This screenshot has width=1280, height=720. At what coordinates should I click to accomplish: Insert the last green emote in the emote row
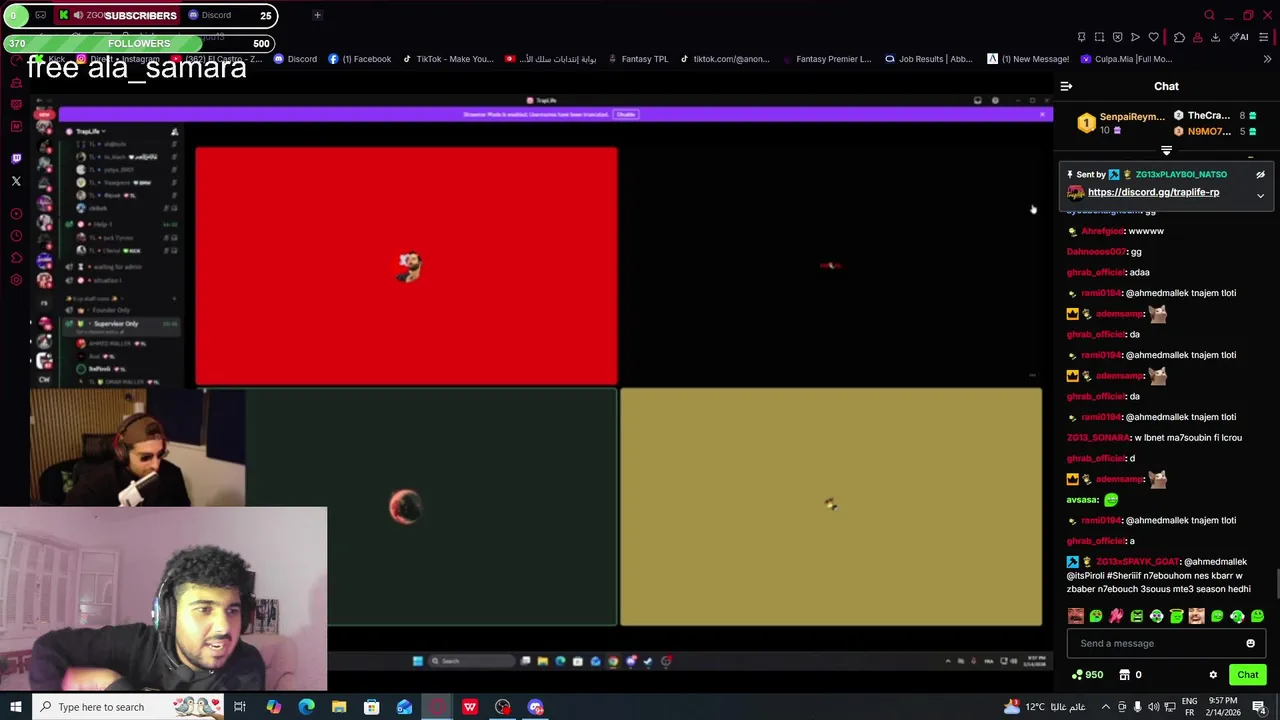coord(1257,617)
